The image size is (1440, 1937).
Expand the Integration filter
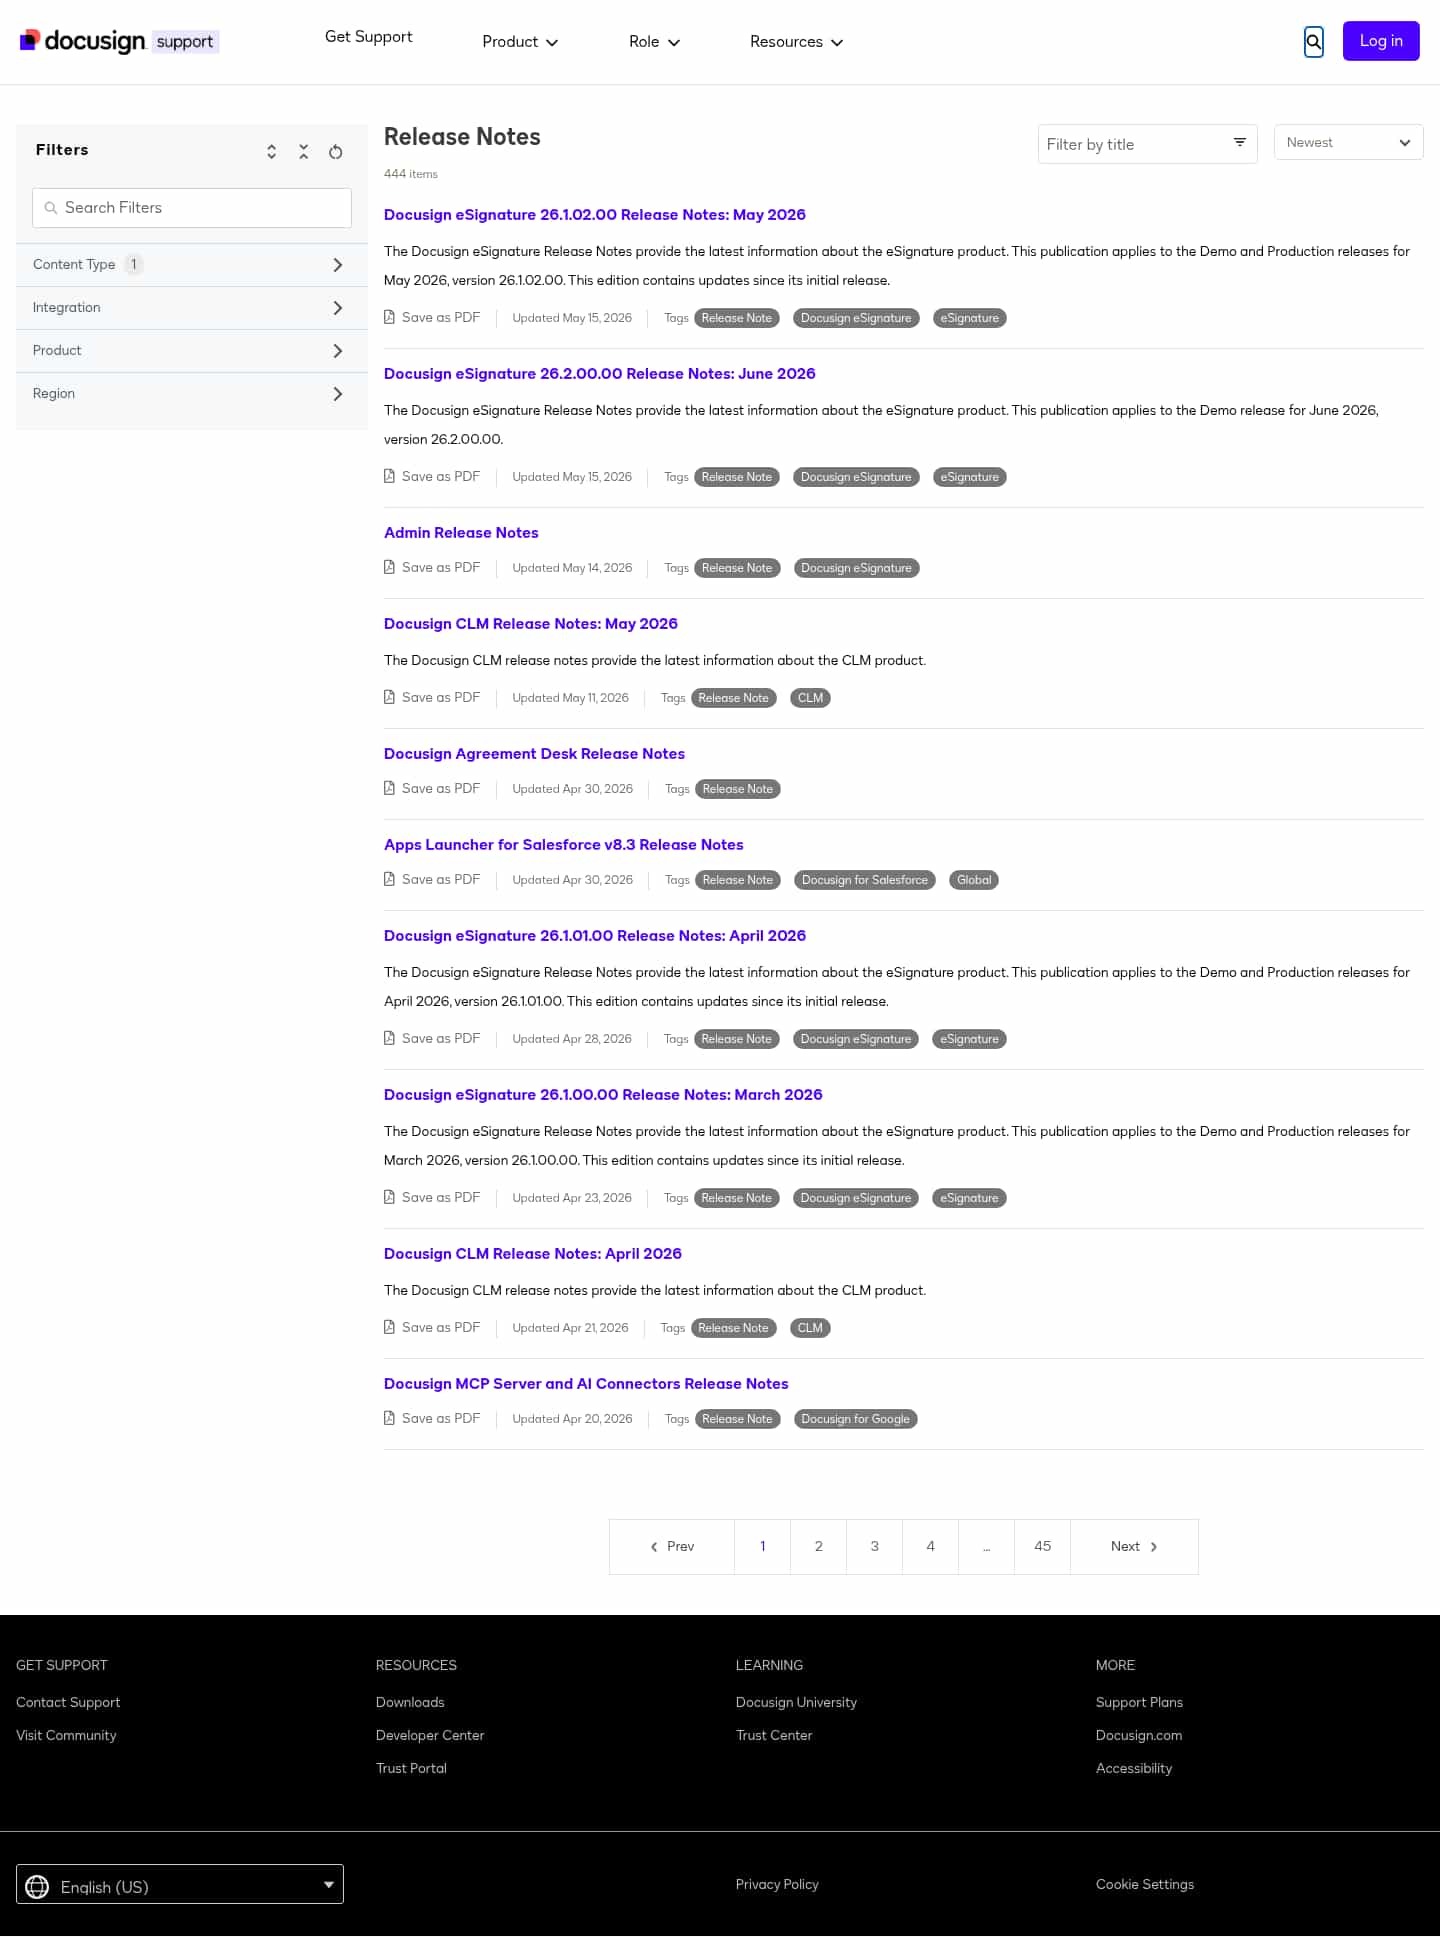(x=192, y=308)
